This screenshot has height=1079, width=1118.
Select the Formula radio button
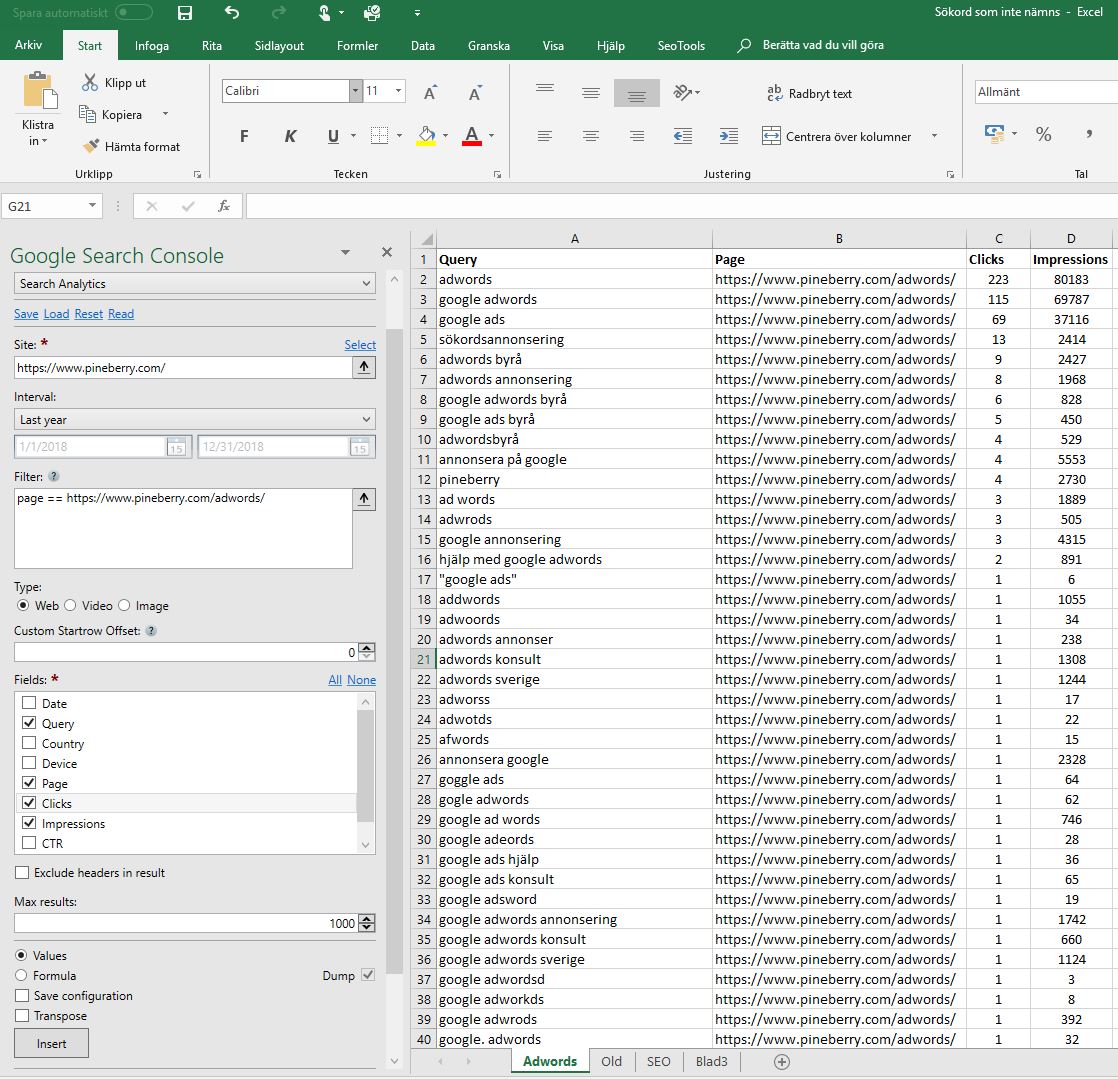[x=21, y=975]
